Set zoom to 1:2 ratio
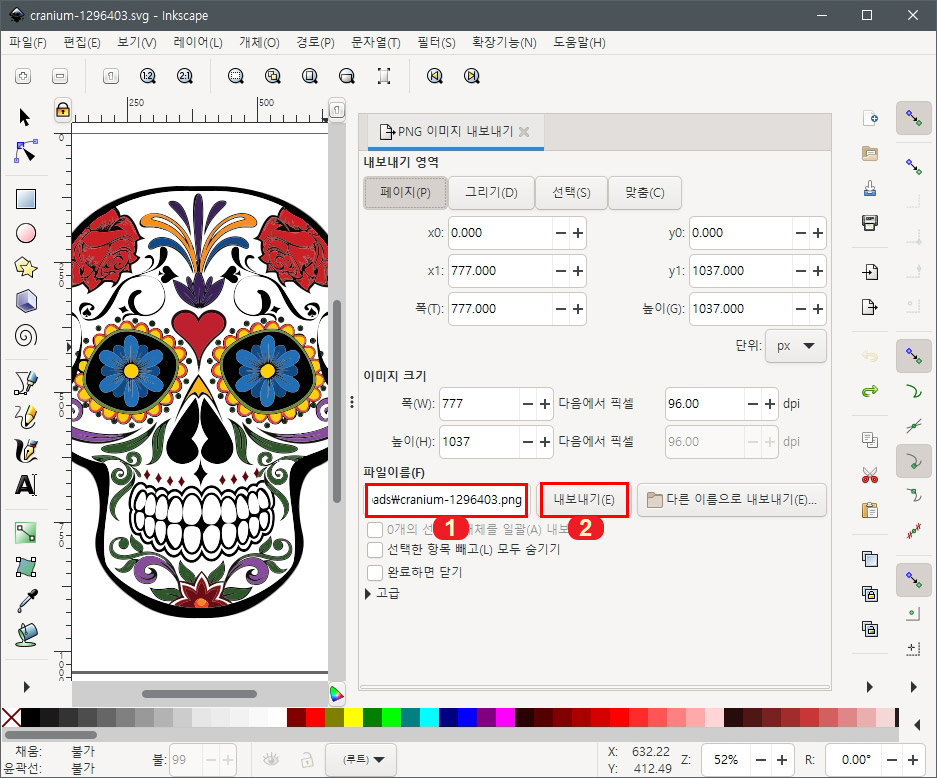 tap(148, 76)
